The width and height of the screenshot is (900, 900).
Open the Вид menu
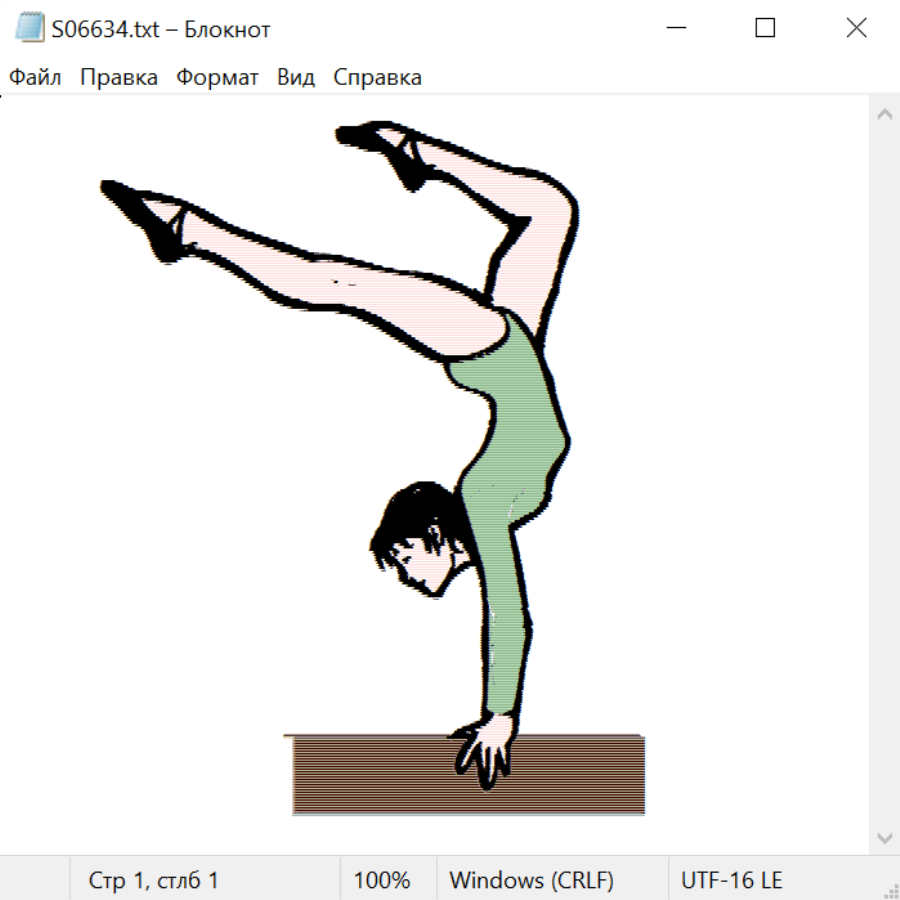point(295,77)
